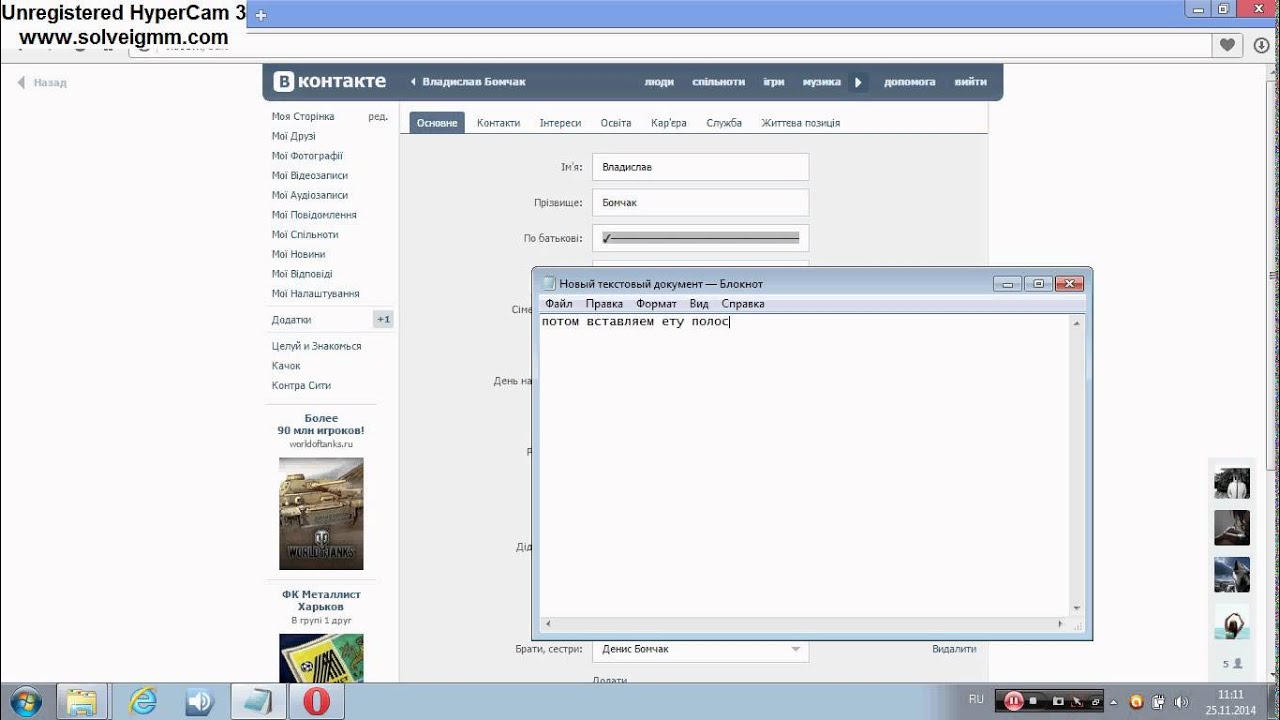
Task: Open the Брати, сестри dropdown with Денис Бомчак
Action: coord(700,649)
